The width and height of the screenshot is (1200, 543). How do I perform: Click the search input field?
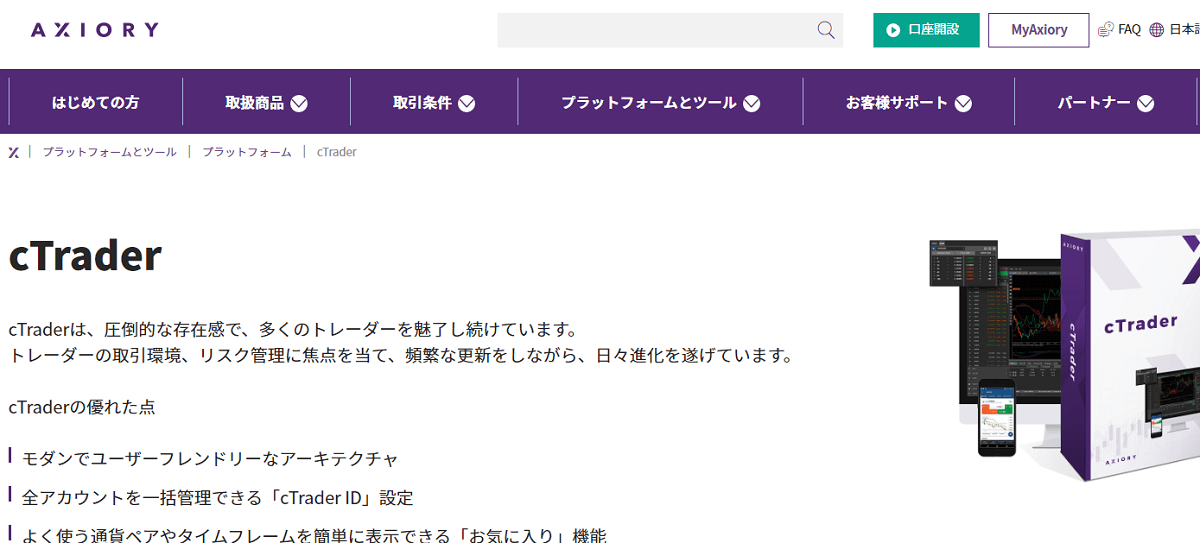(x=670, y=30)
